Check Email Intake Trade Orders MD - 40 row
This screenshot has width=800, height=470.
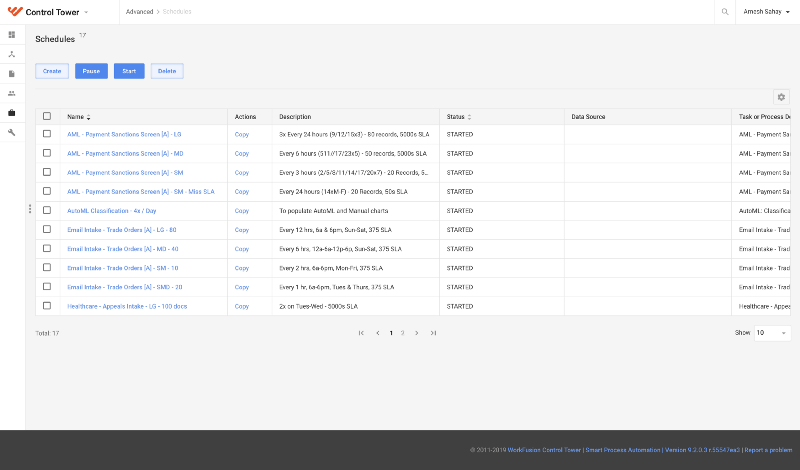coord(47,249)
